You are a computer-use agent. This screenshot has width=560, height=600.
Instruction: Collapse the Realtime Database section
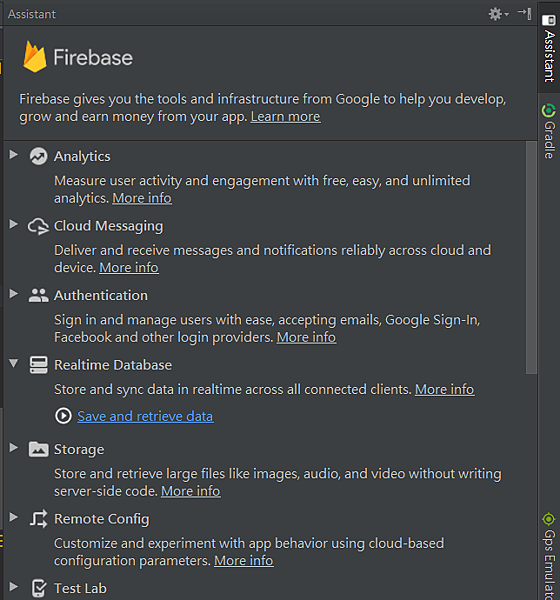[x=14, y=363]
